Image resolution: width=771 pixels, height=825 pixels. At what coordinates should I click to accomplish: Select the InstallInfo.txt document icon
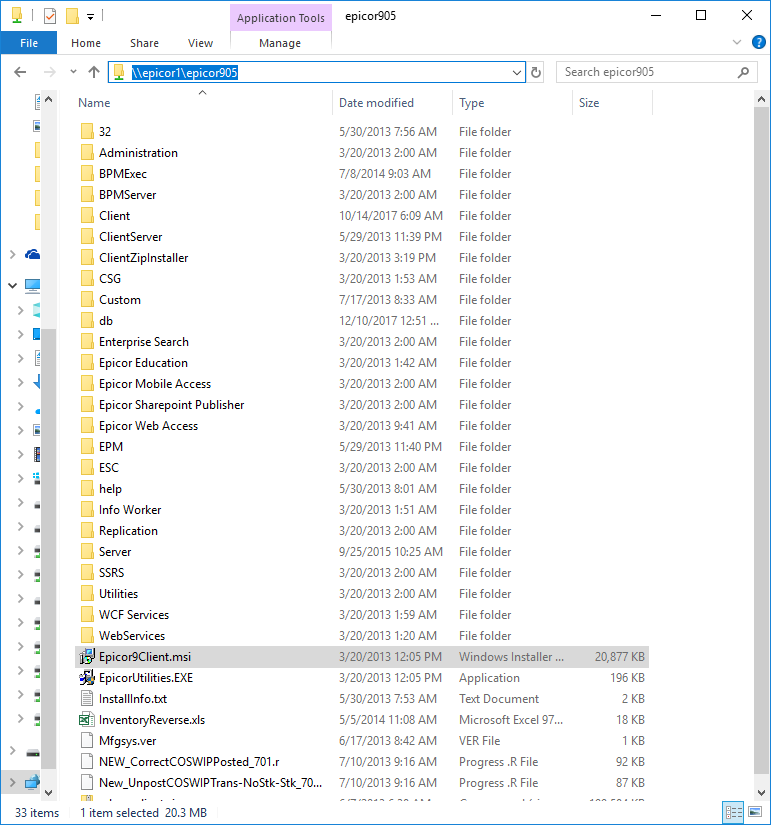[87, 699]
